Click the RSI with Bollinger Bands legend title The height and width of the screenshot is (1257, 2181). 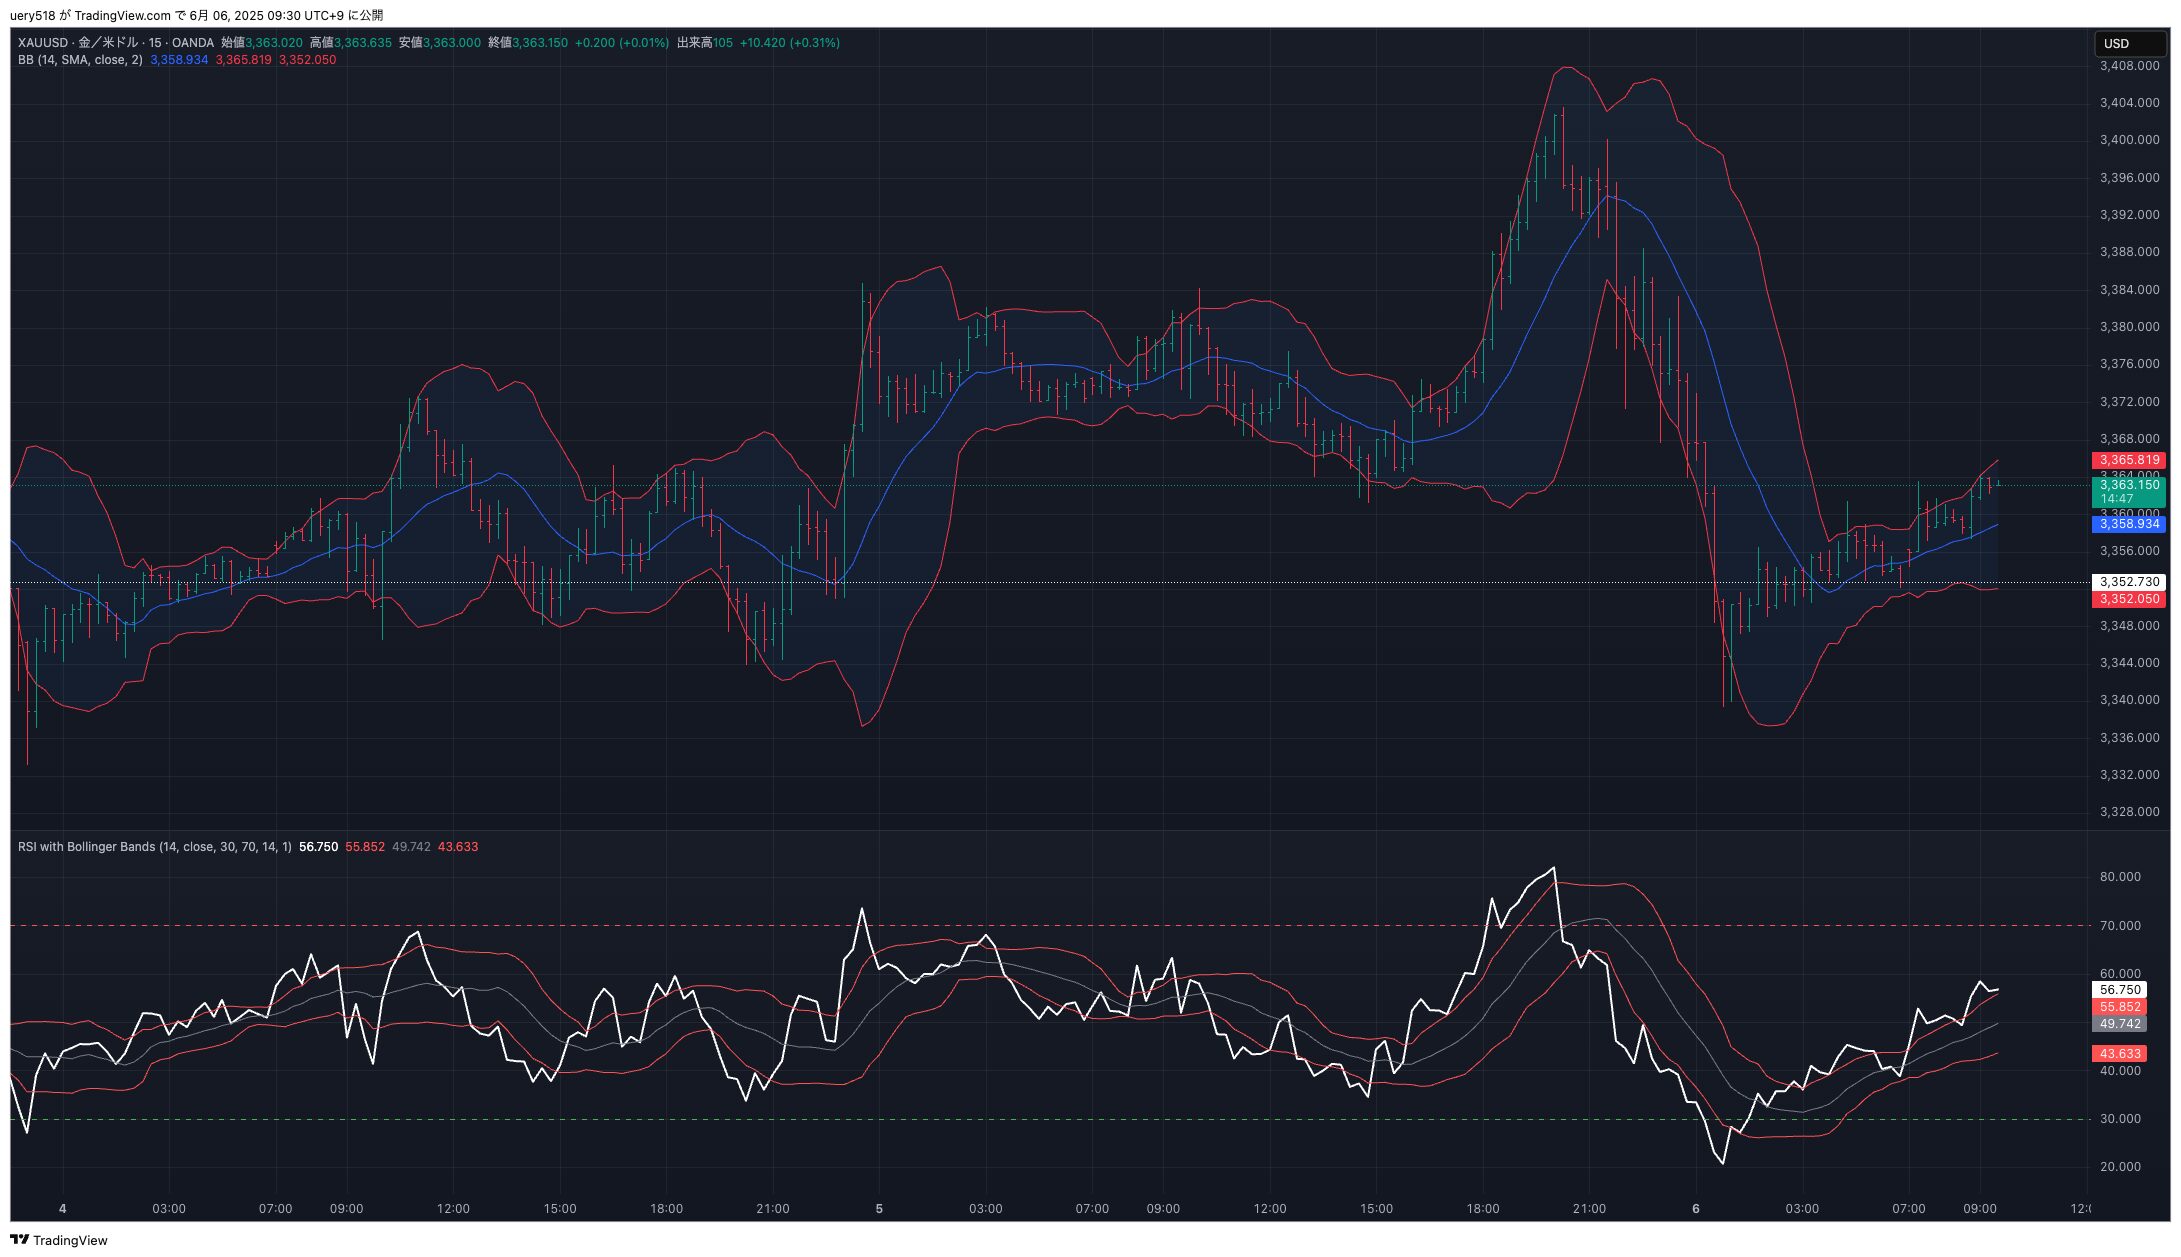coord(155,847)
